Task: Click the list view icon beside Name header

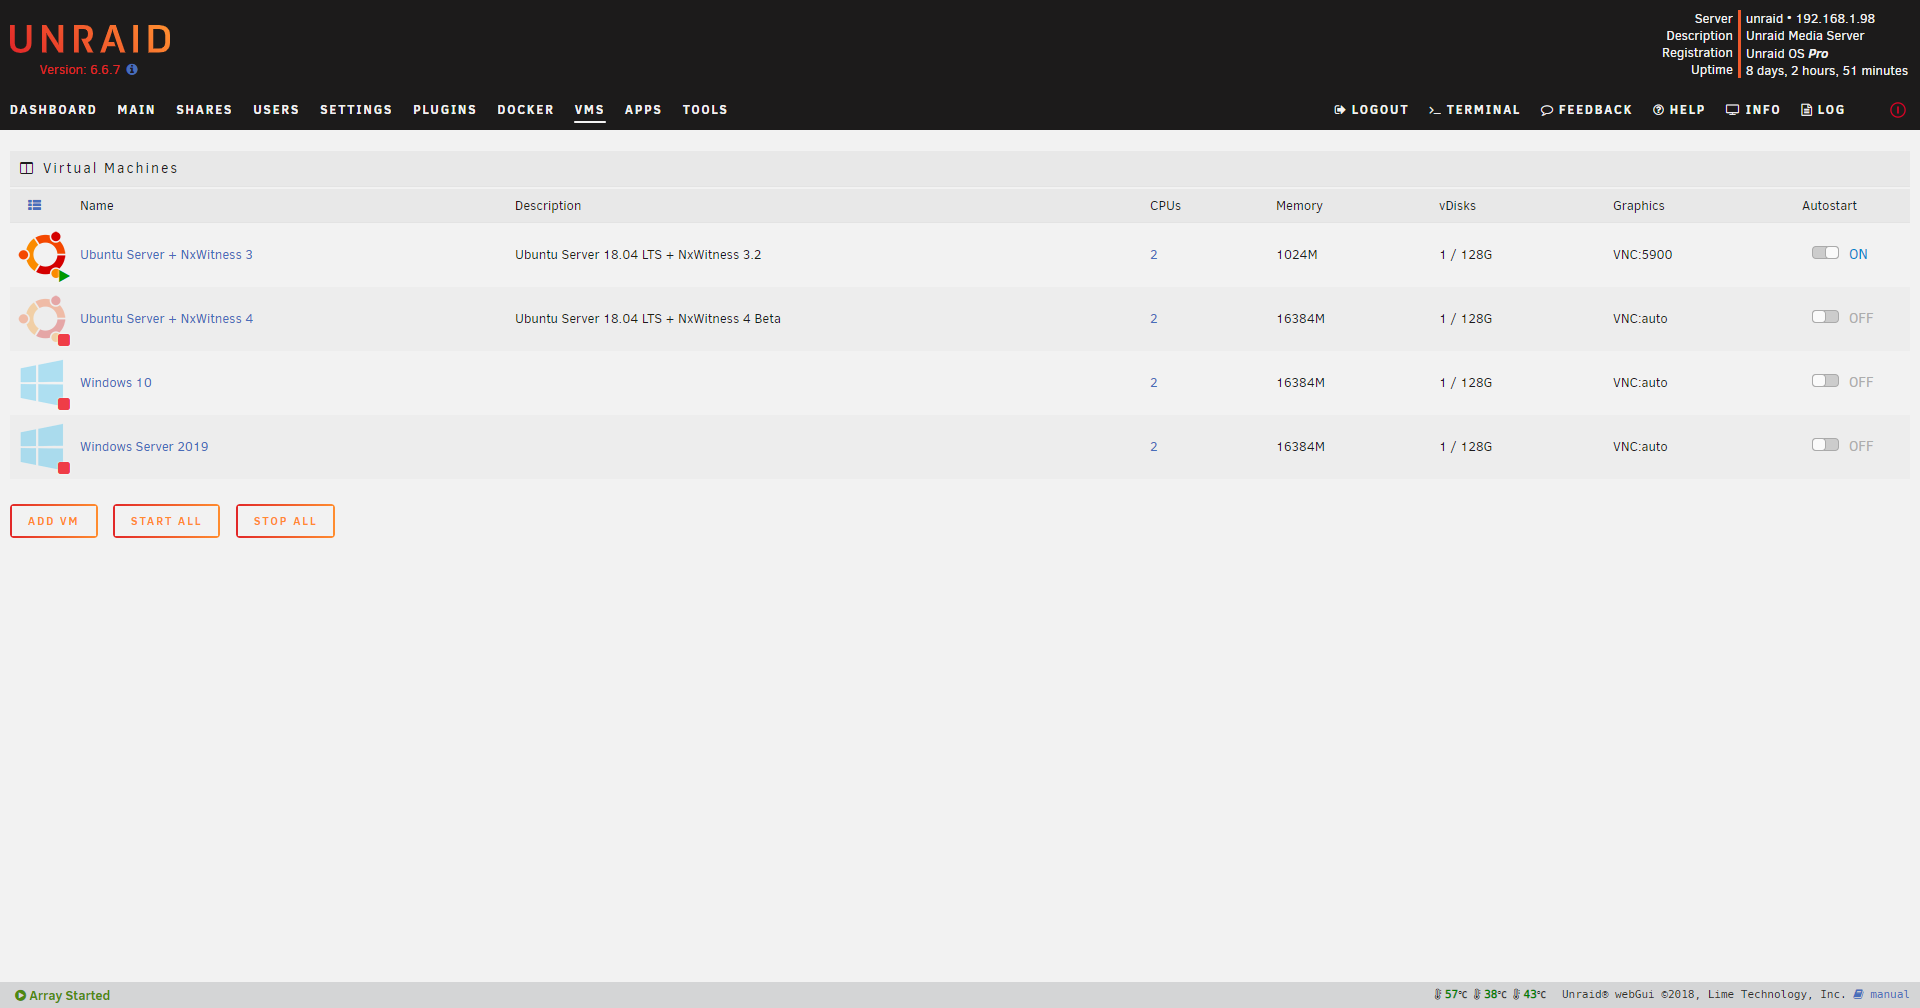Action: pos(35,205)
